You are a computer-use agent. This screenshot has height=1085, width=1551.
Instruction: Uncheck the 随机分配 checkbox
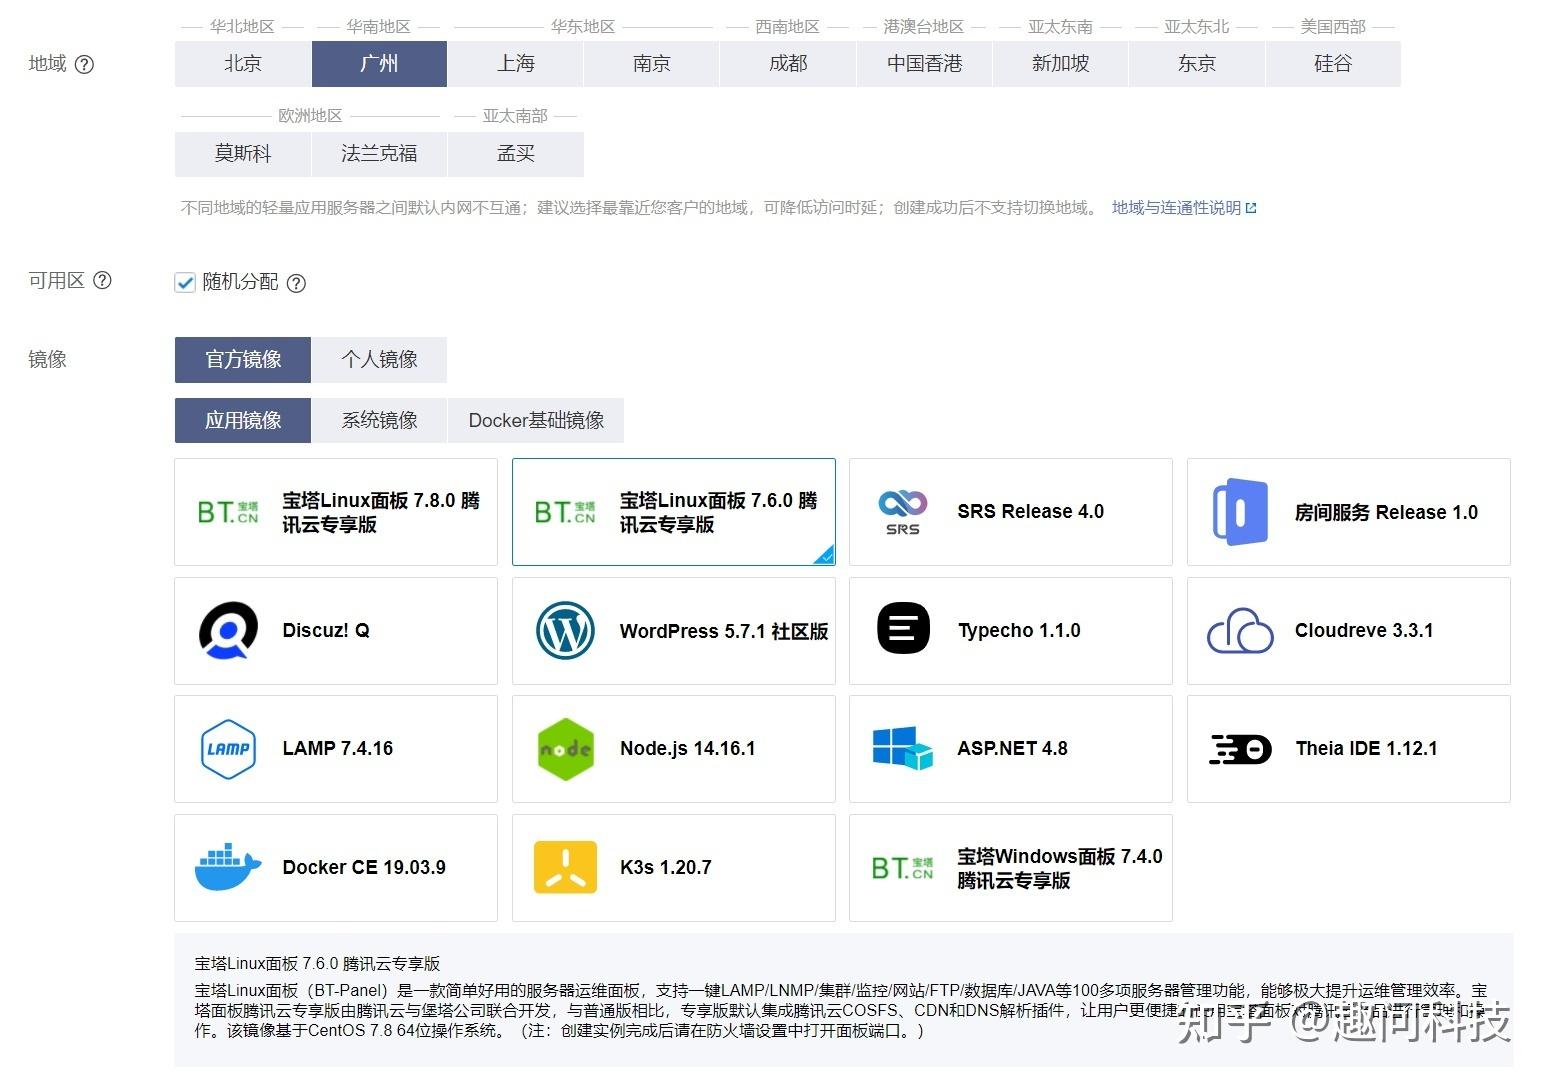185,282
